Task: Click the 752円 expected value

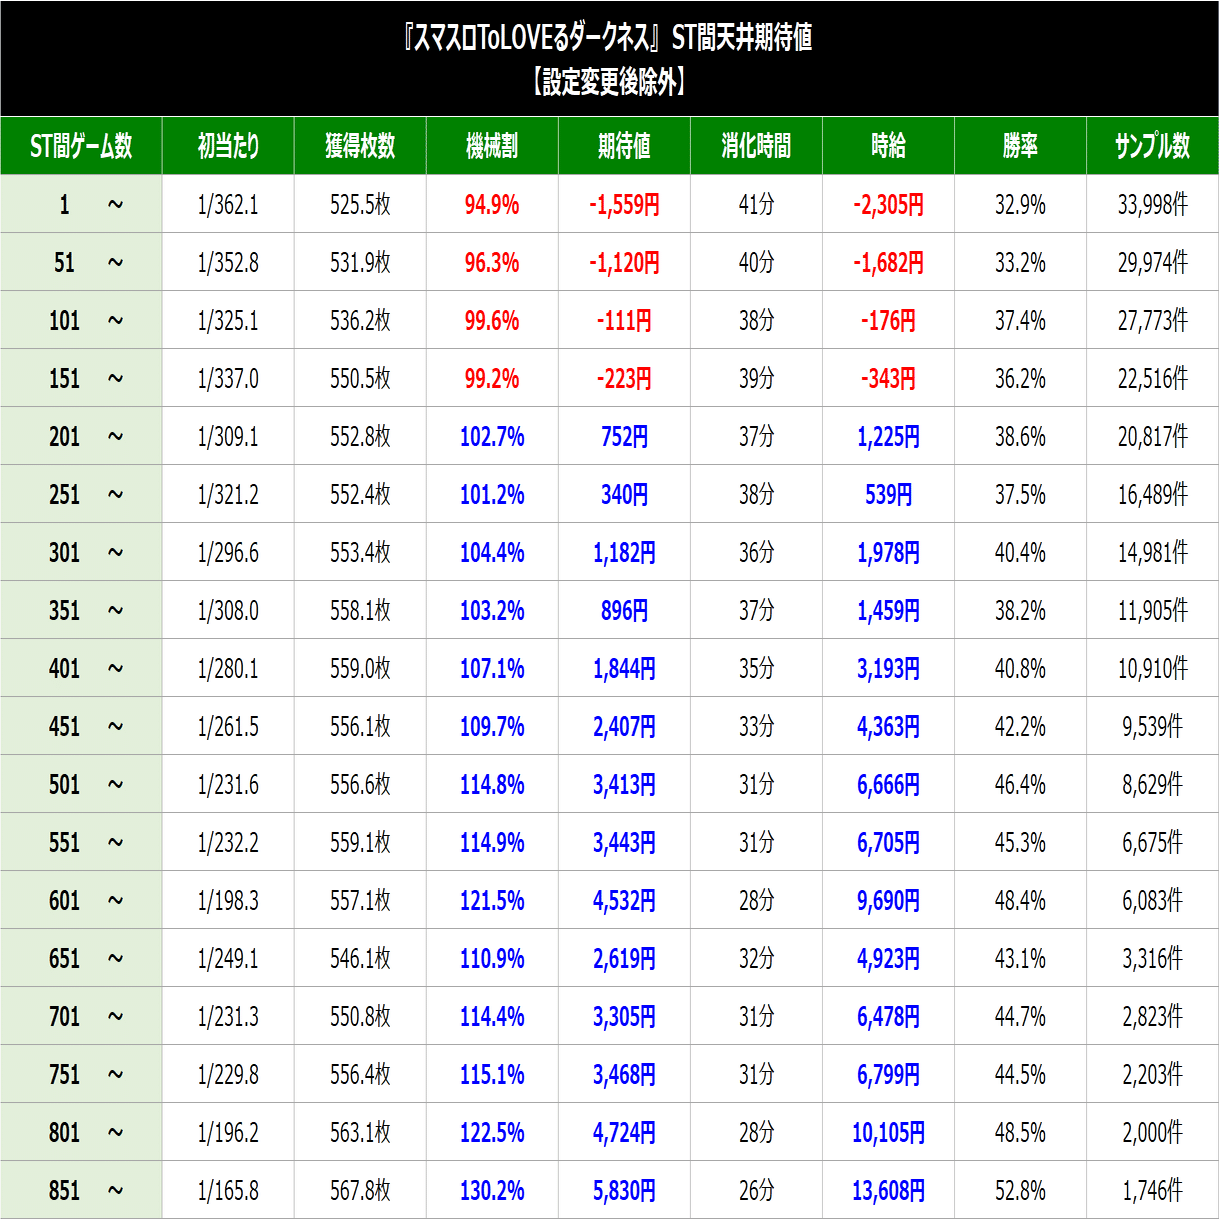Action: (624, 437)
